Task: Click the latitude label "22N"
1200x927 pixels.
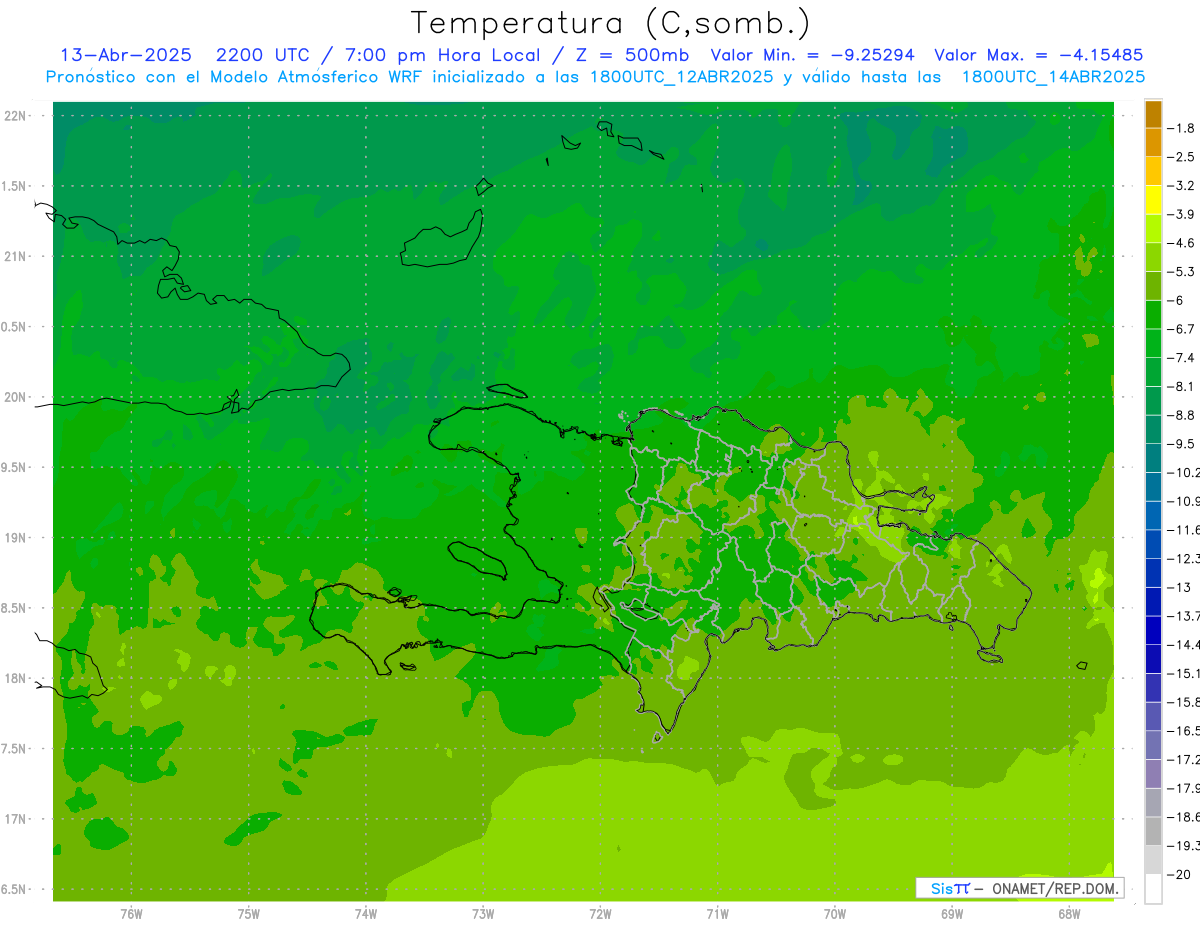Action: (x=17, y=116)
